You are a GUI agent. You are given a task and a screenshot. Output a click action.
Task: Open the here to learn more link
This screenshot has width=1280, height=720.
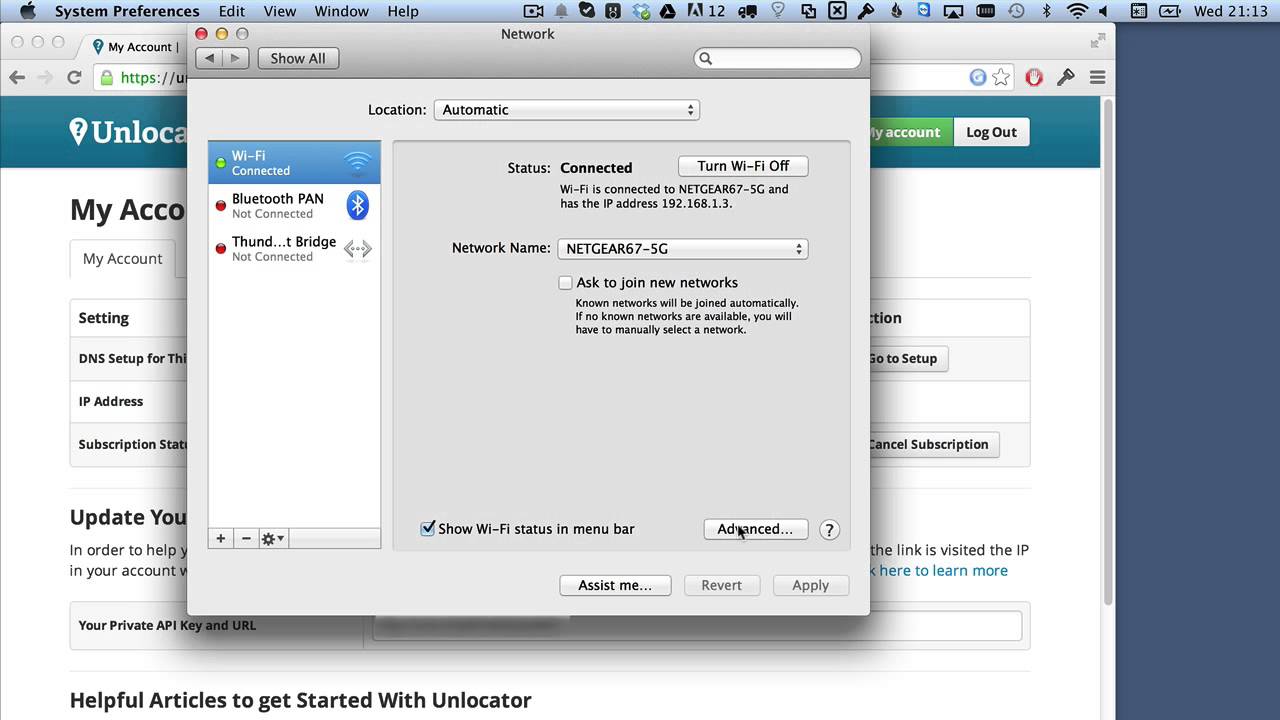(944, 570)
